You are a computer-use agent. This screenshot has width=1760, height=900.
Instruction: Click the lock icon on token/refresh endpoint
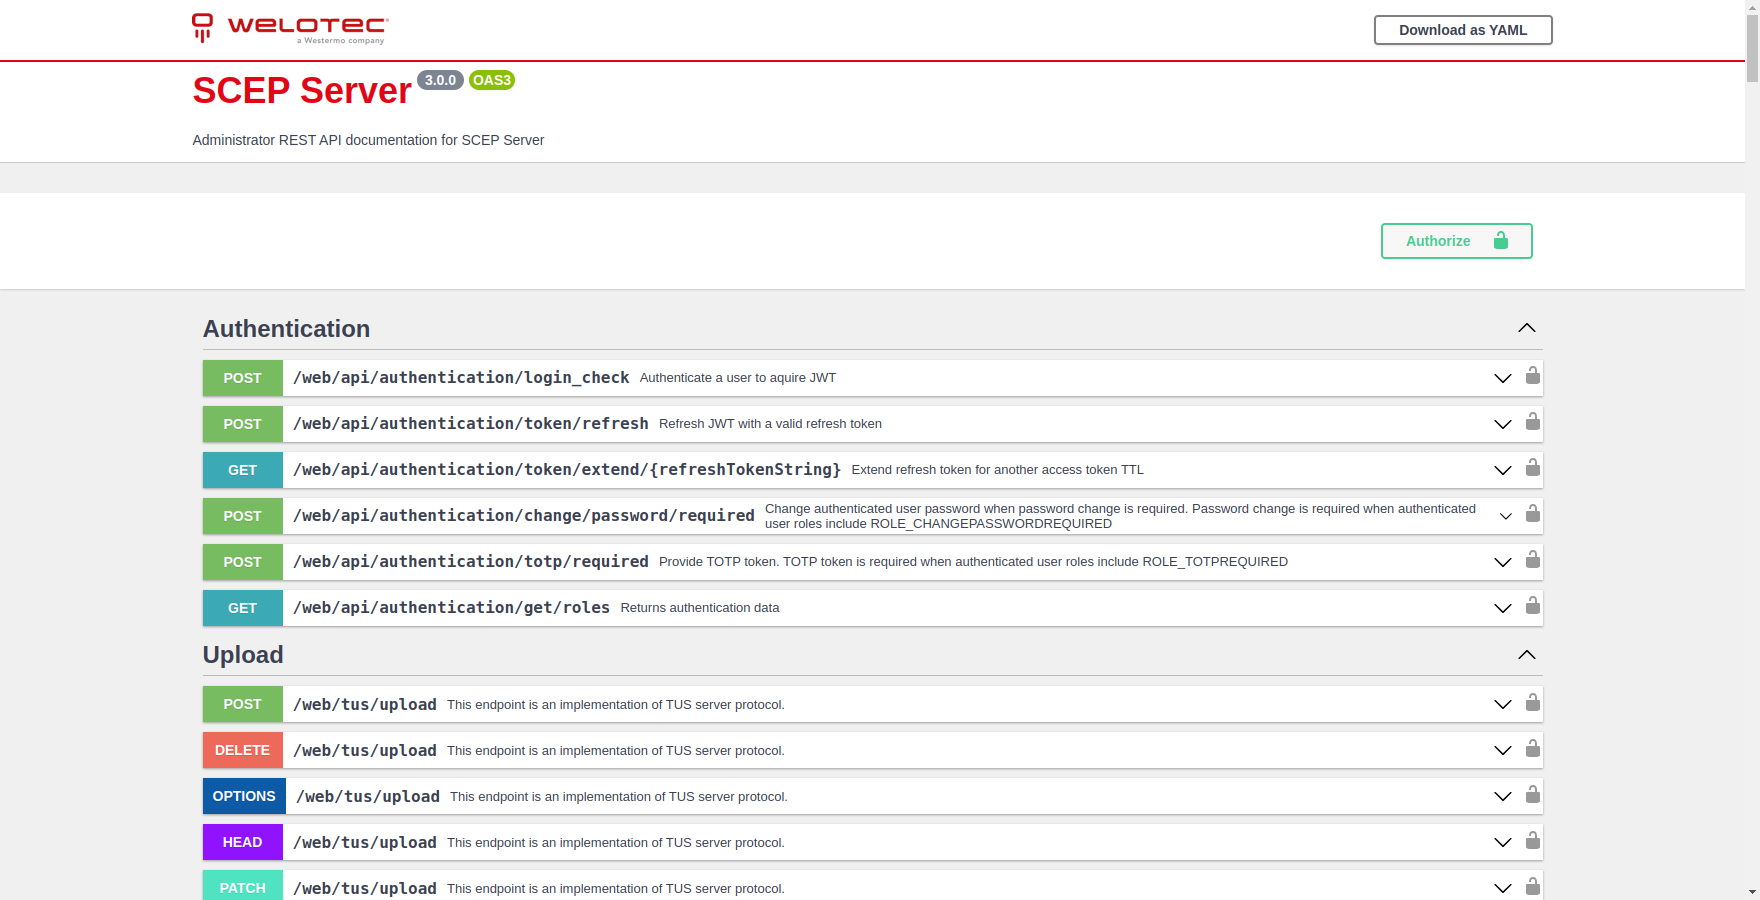click(x=1533, y=423)
